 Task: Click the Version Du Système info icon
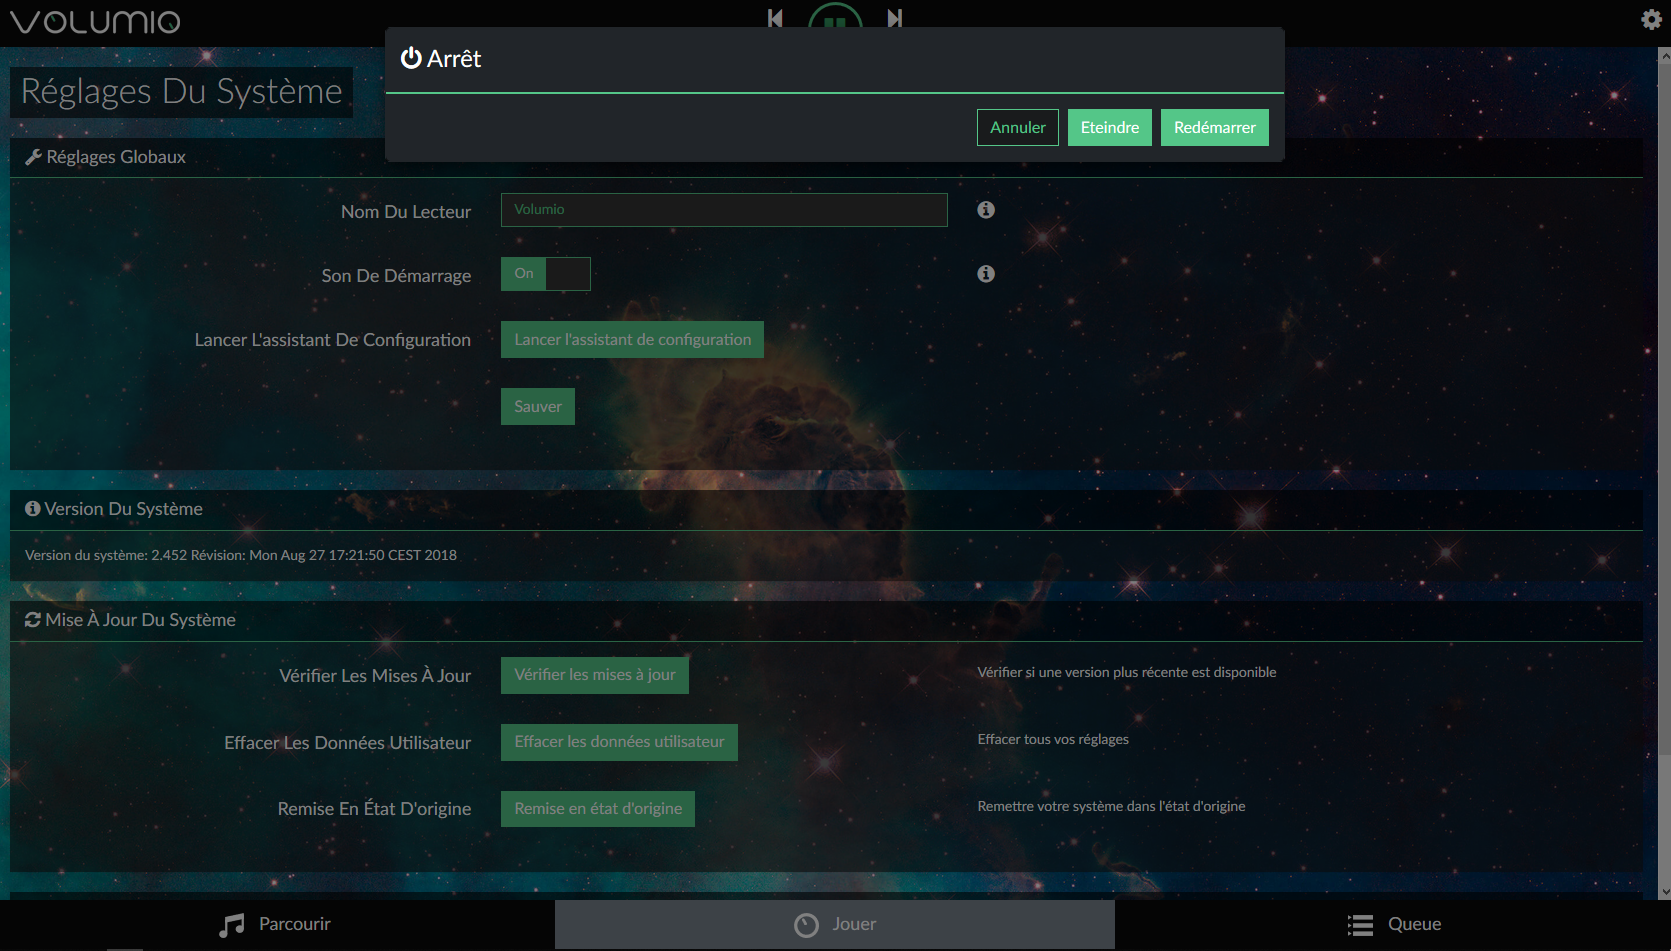click(33, 509)
